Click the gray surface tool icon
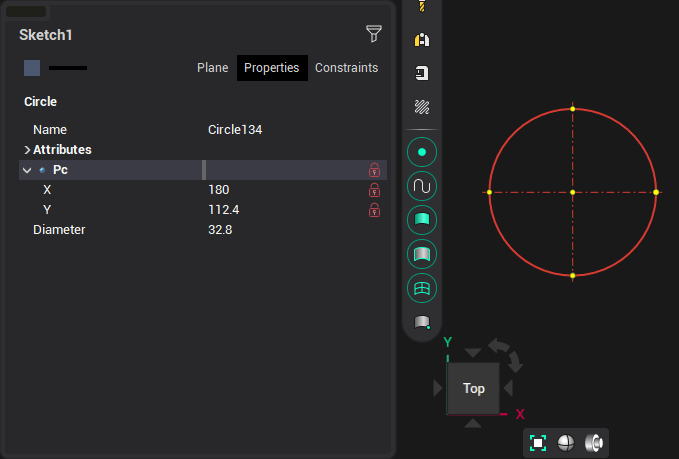The image size is (679, 459). click(x=422, y=254)
